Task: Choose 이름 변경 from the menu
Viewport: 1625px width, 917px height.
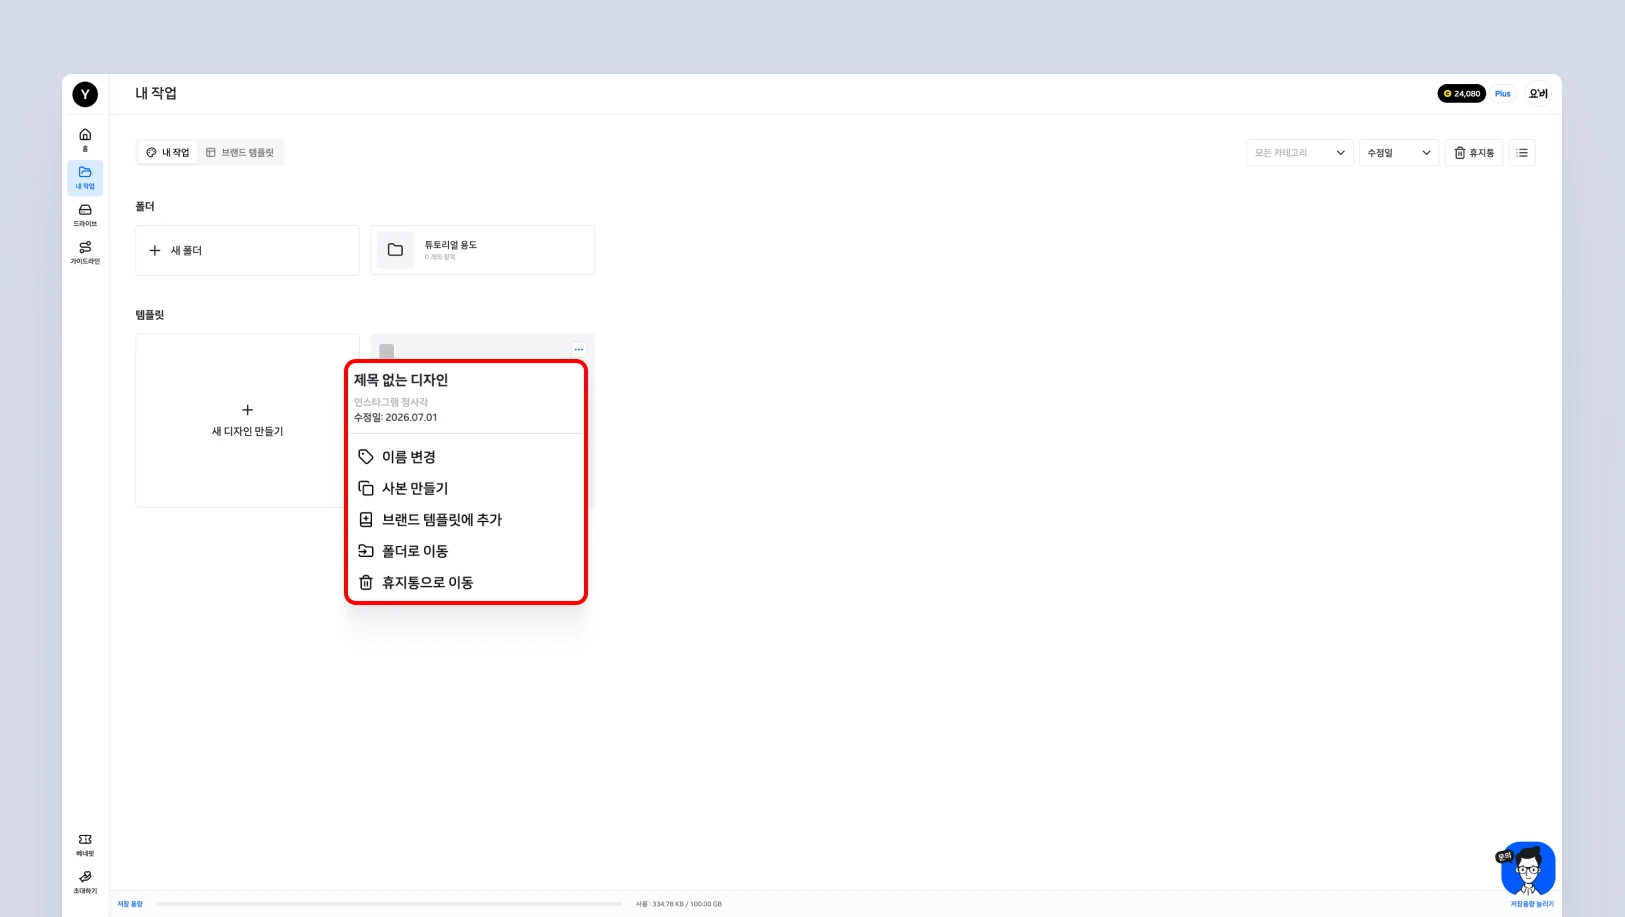Action: tap(466, 457)
